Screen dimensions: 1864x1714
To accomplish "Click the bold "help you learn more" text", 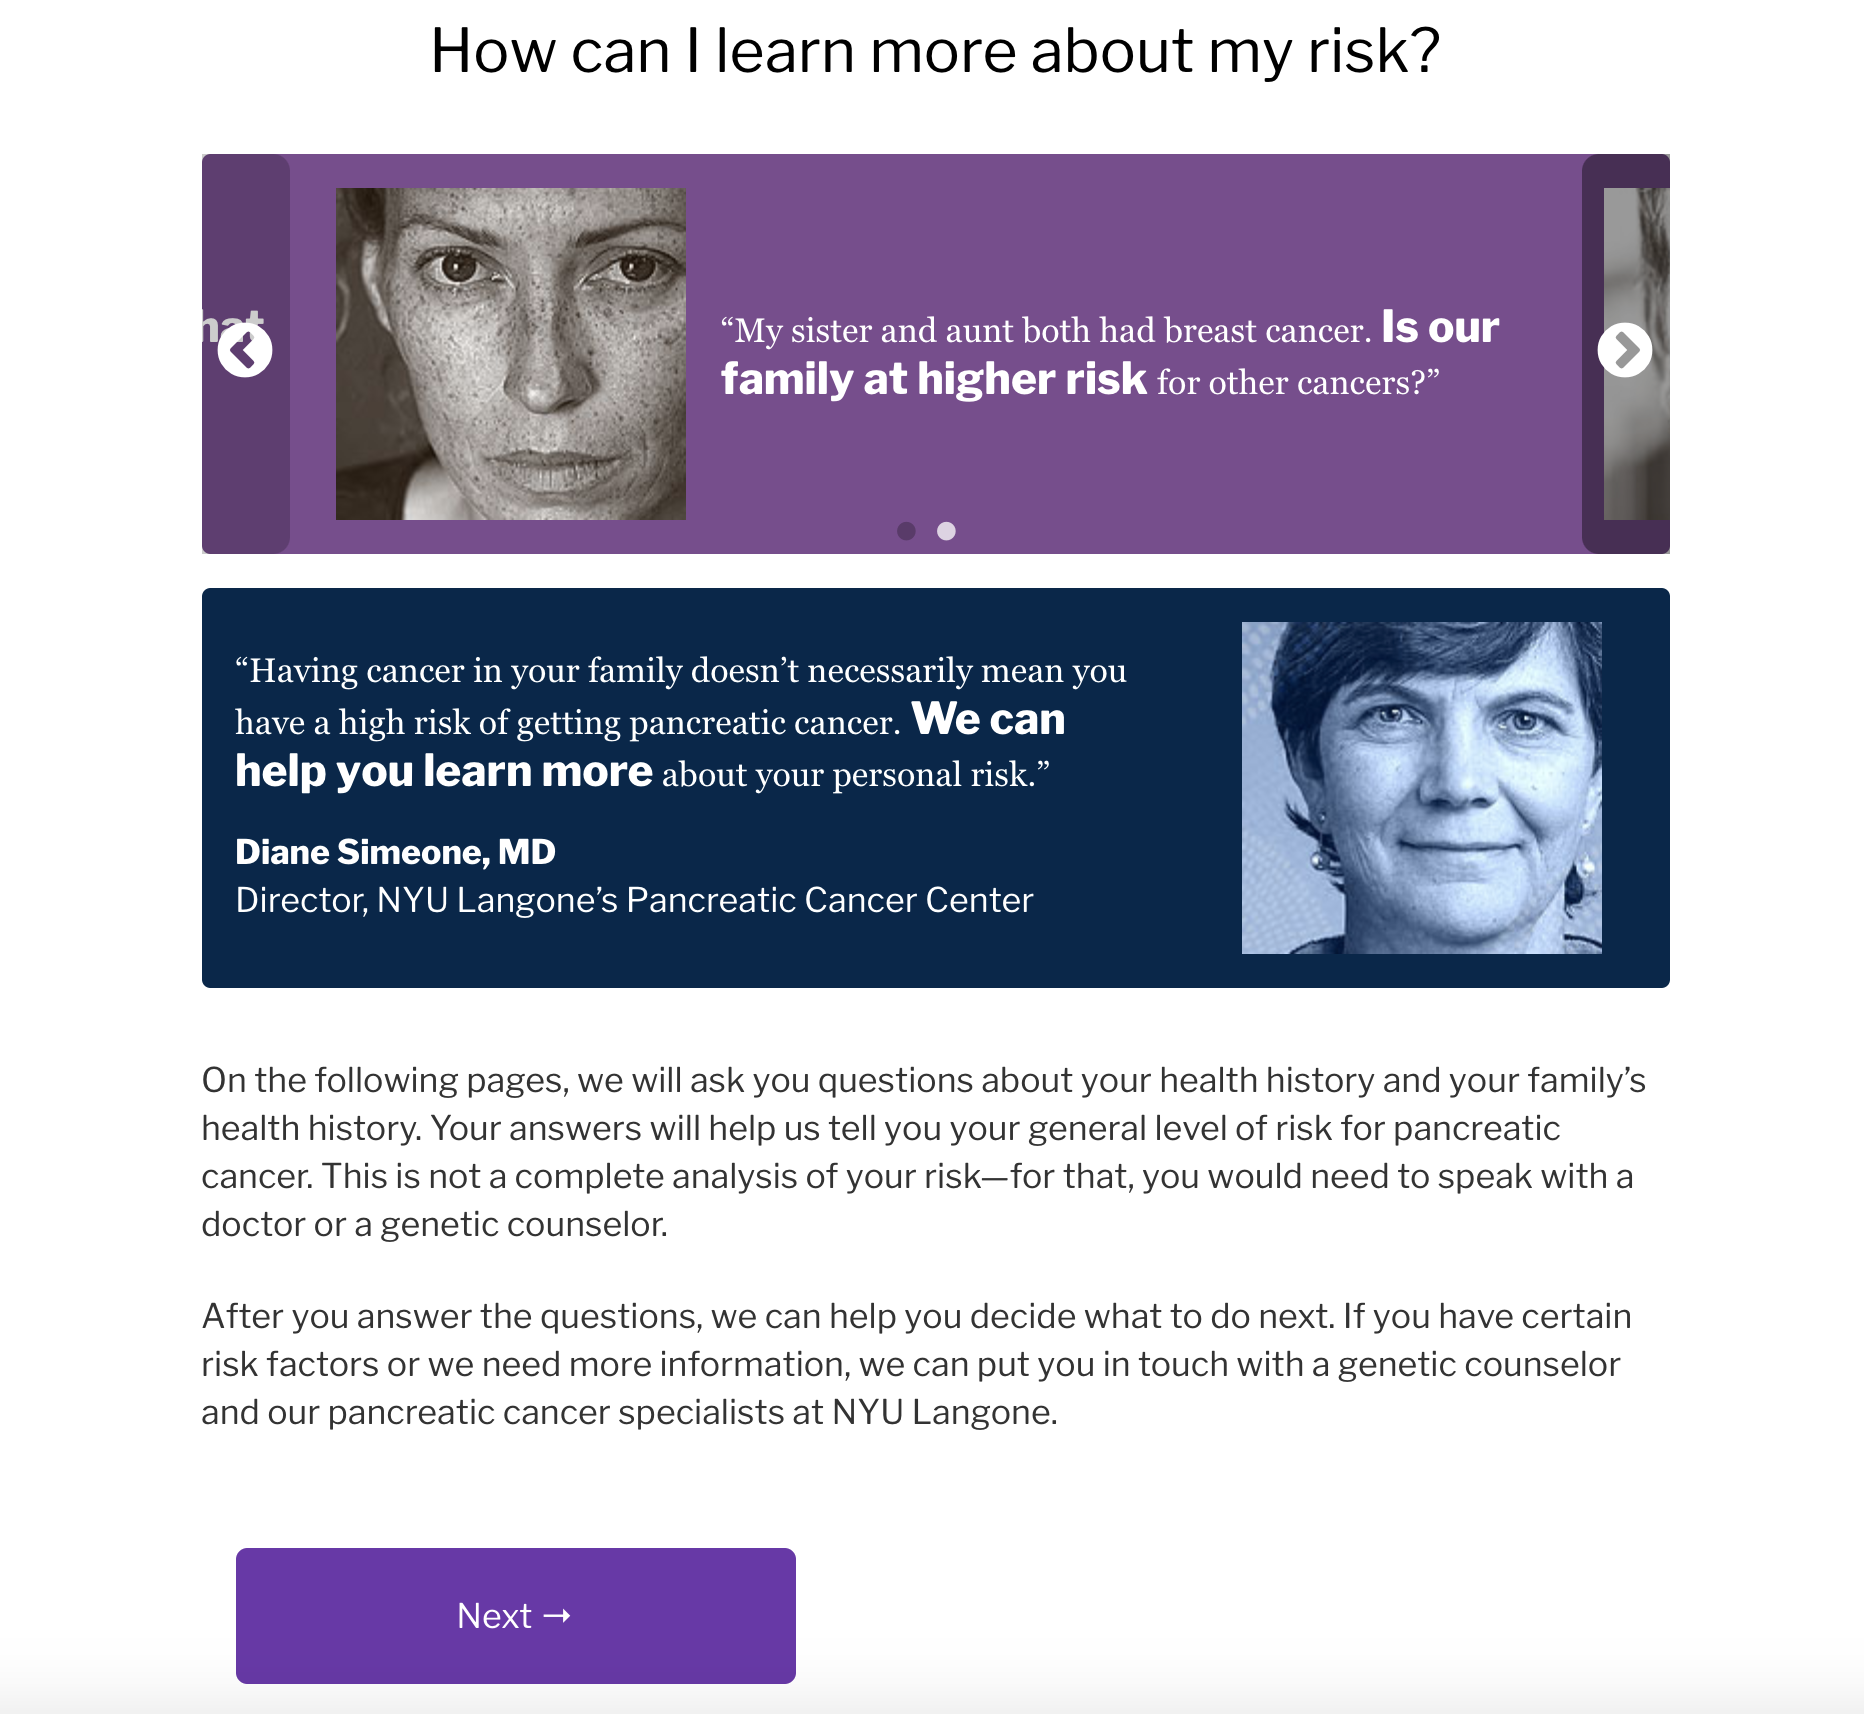I will (443, 772).
